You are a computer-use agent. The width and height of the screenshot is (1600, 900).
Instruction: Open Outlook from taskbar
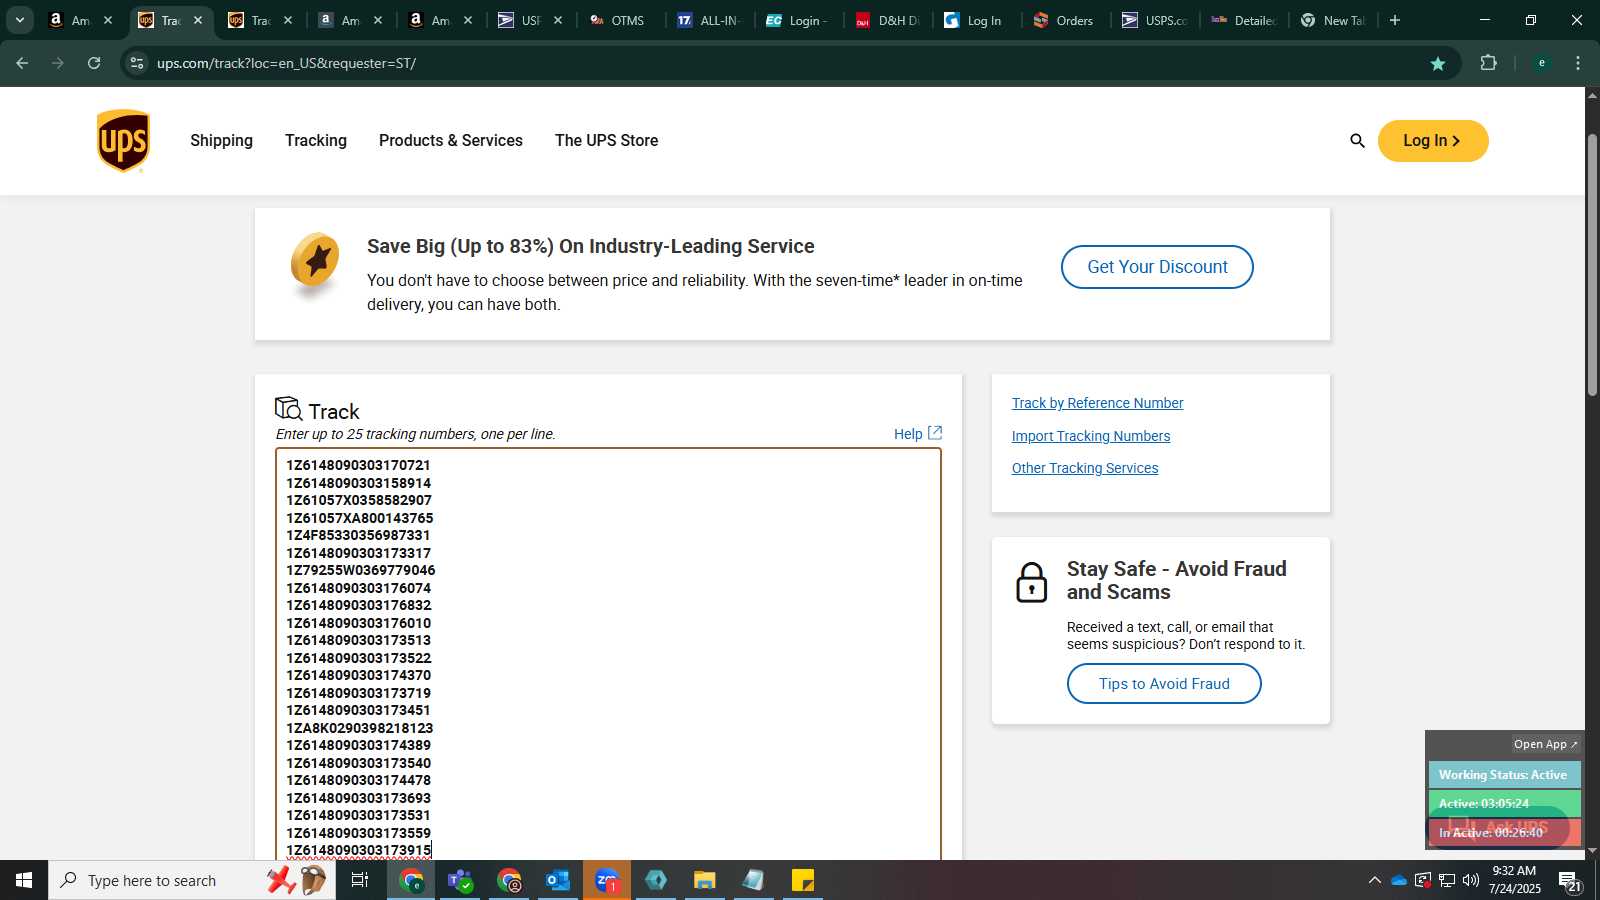[x=557, y=880]
